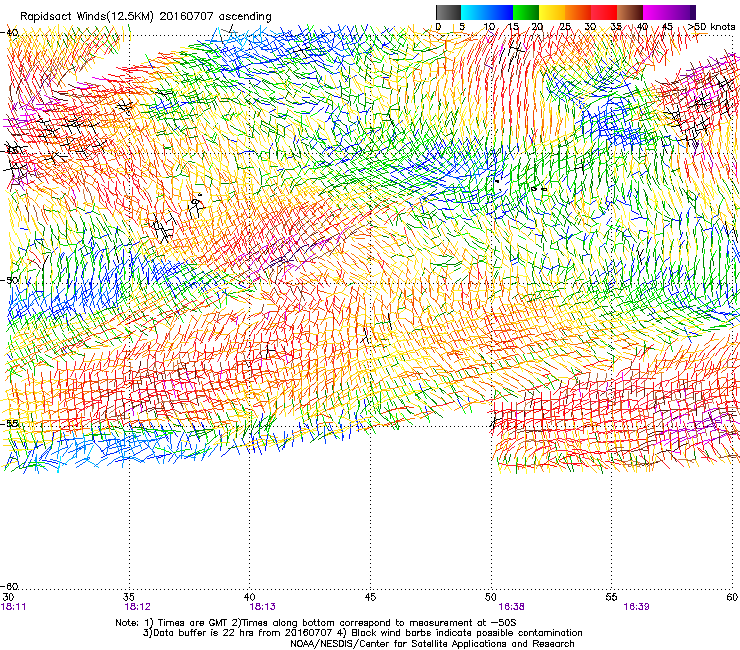
Task: Click the 18:13 purple time stamp
Action: pyautogui.click(x=262, y=607)
